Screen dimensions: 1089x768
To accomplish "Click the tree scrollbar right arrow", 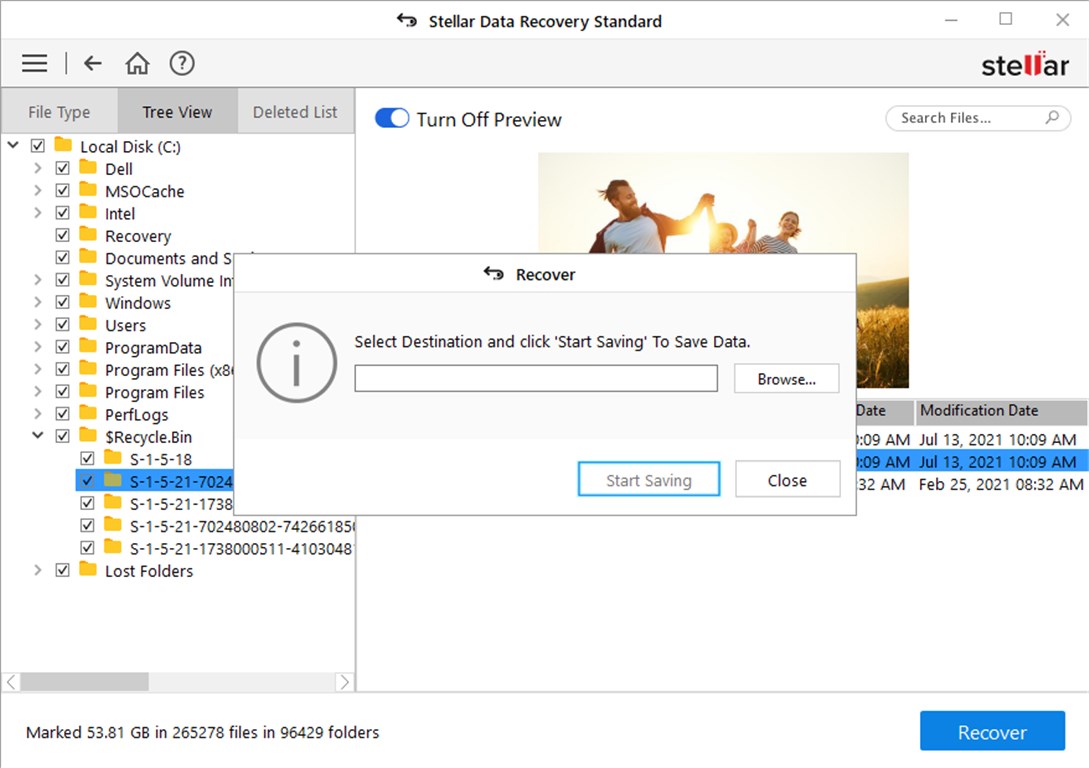I will (x=344, y=682).
